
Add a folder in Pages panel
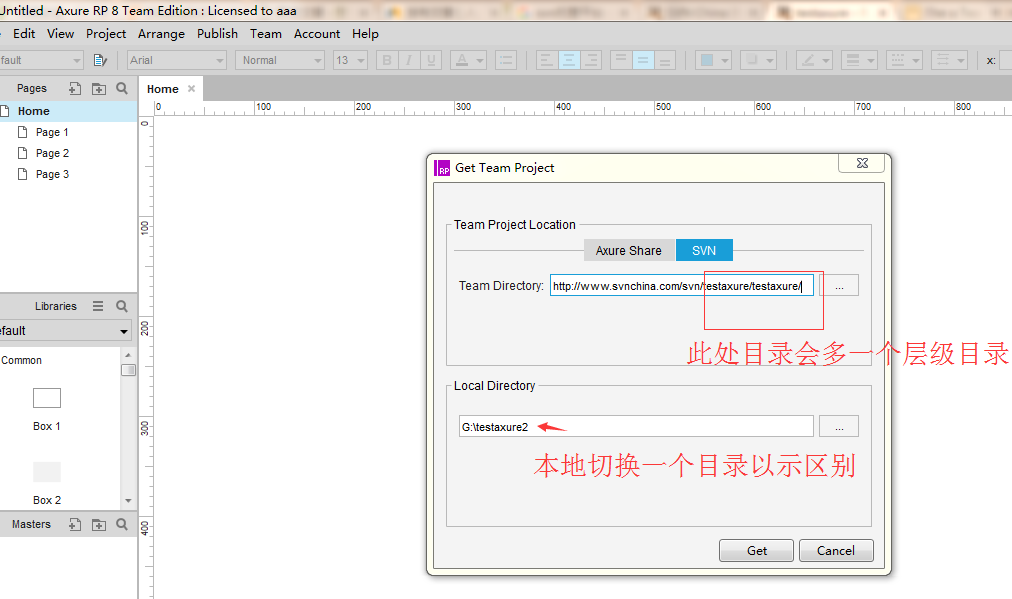[x=99, y=88]
